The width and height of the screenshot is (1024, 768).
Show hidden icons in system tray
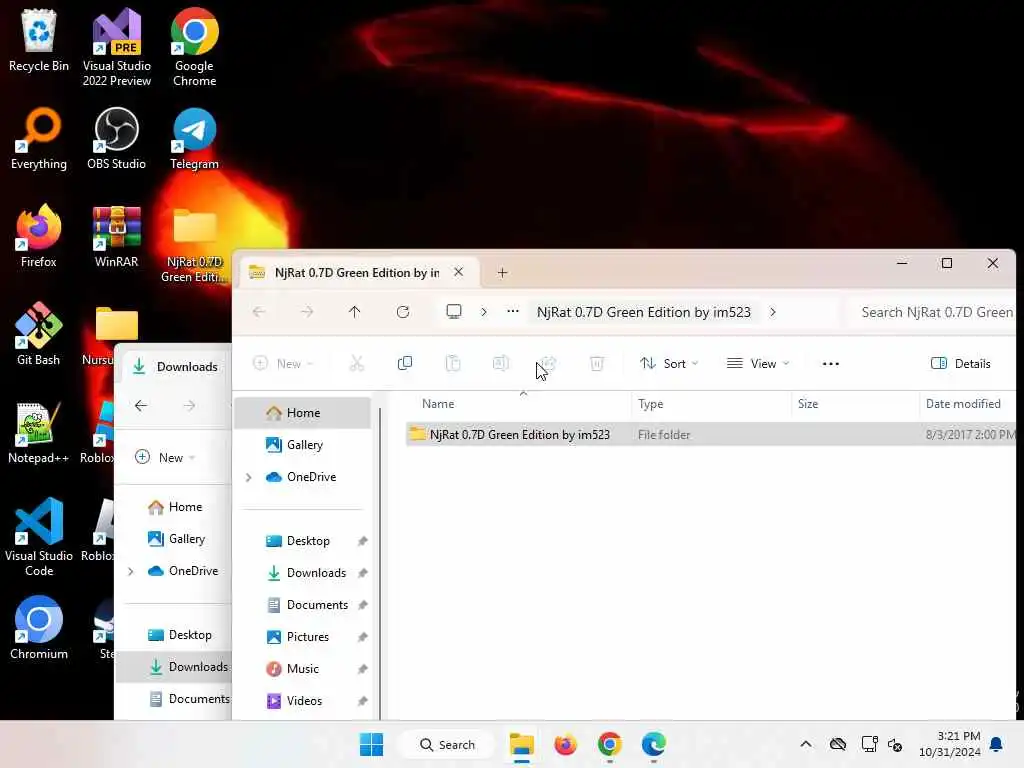click(x=806, y=744)
